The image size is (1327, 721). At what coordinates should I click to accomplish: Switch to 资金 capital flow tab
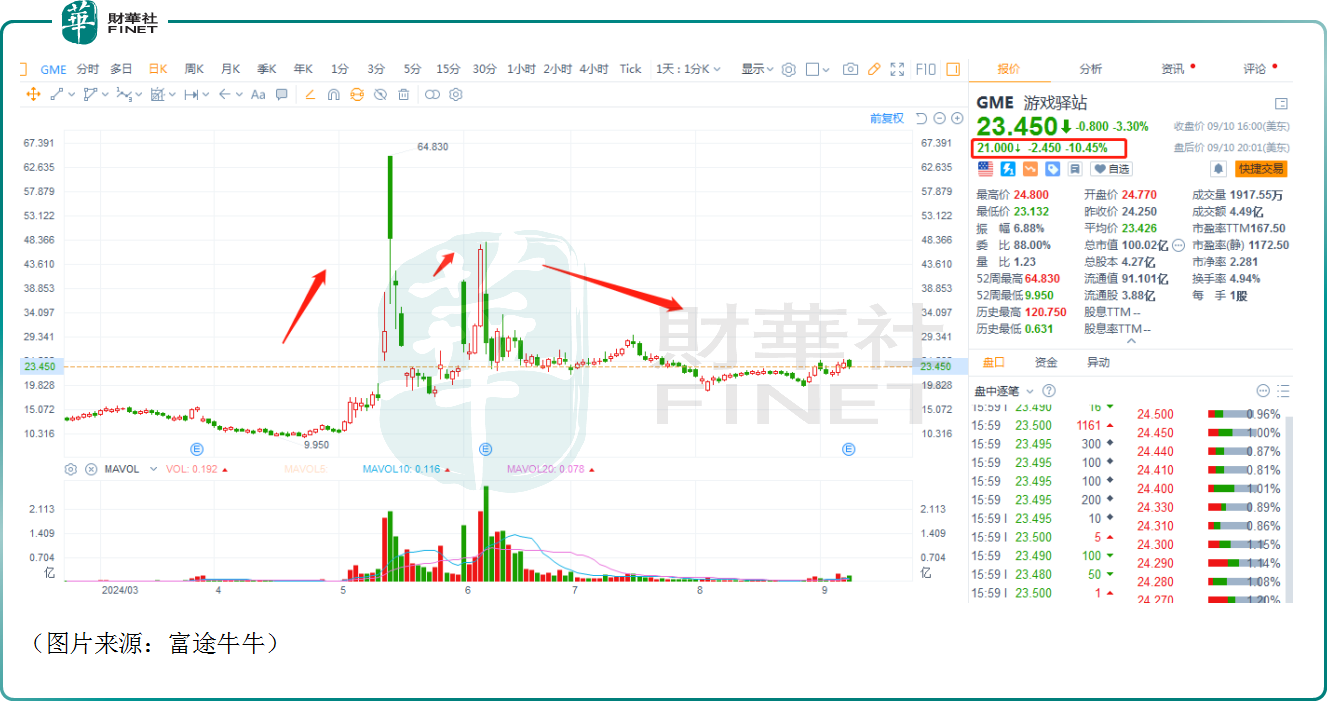pos(1046,362)
